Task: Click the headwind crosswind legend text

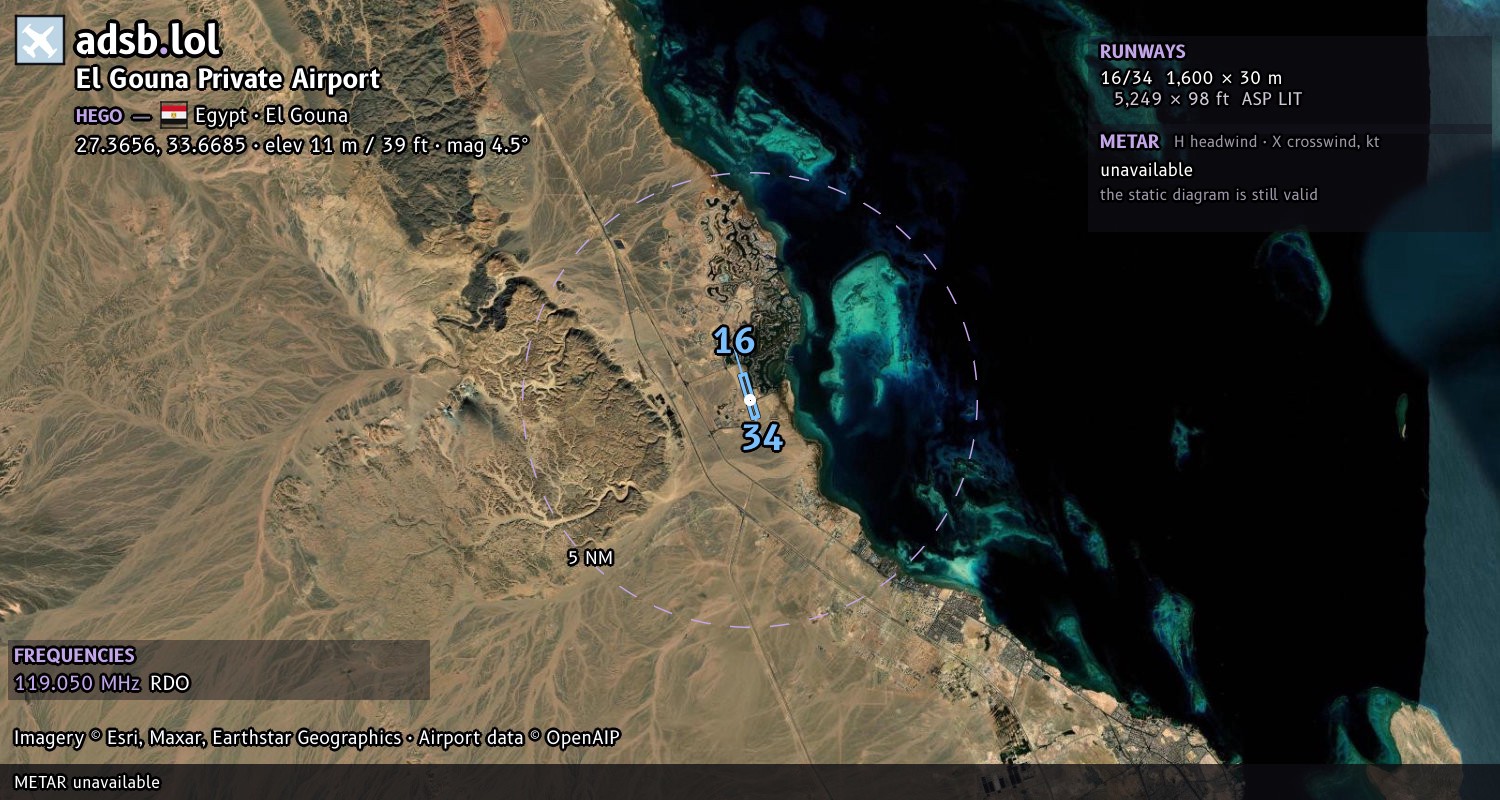Action: pos(1277,142)
